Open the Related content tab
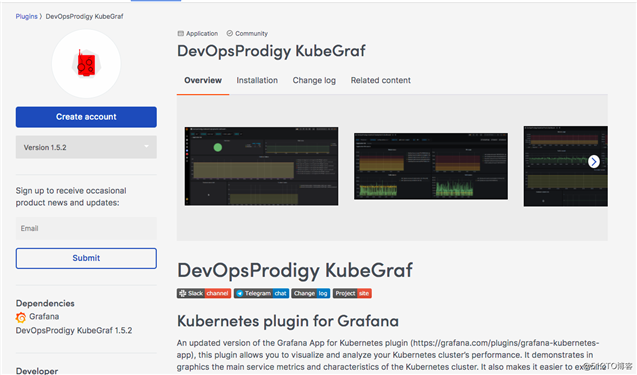Viewport: 637px width, 375px height. click(x=381, y=80)
